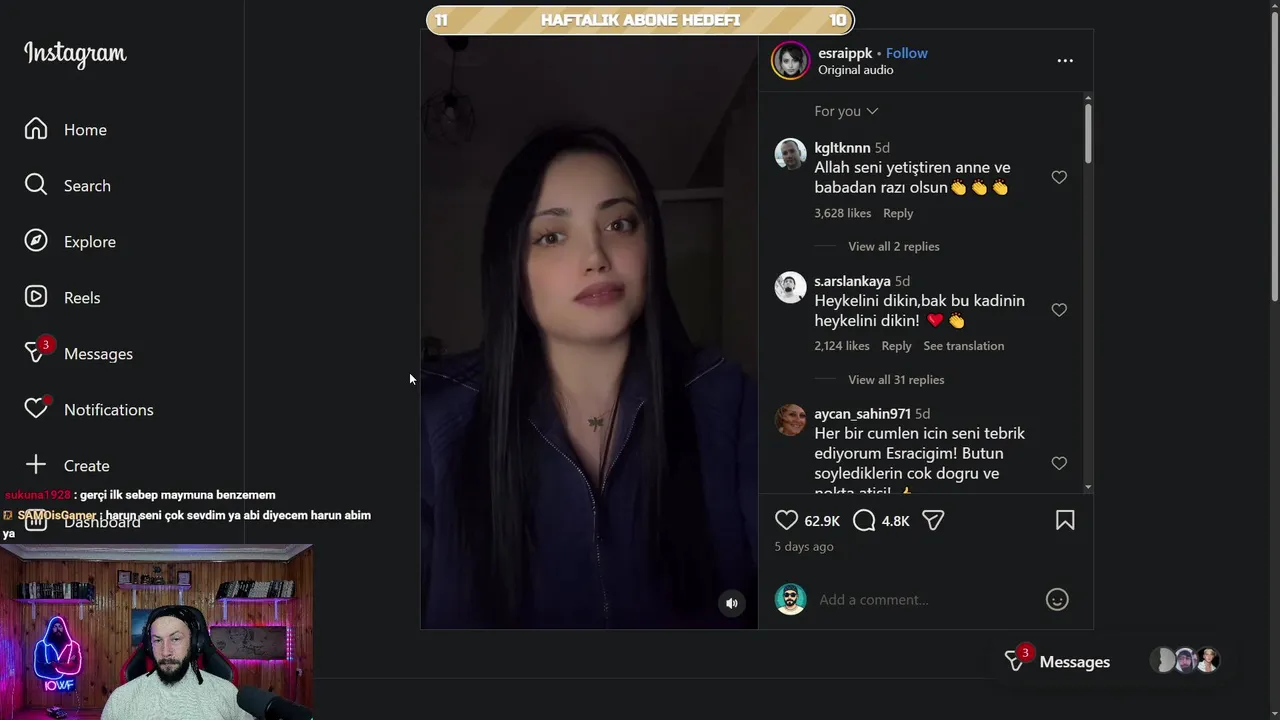Share the reel with the paper plane icon

coord(933,520)
